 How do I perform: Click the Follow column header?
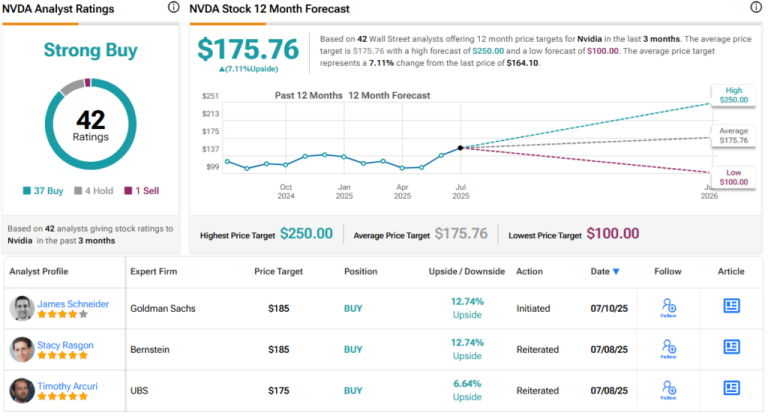tap(668, 271)
